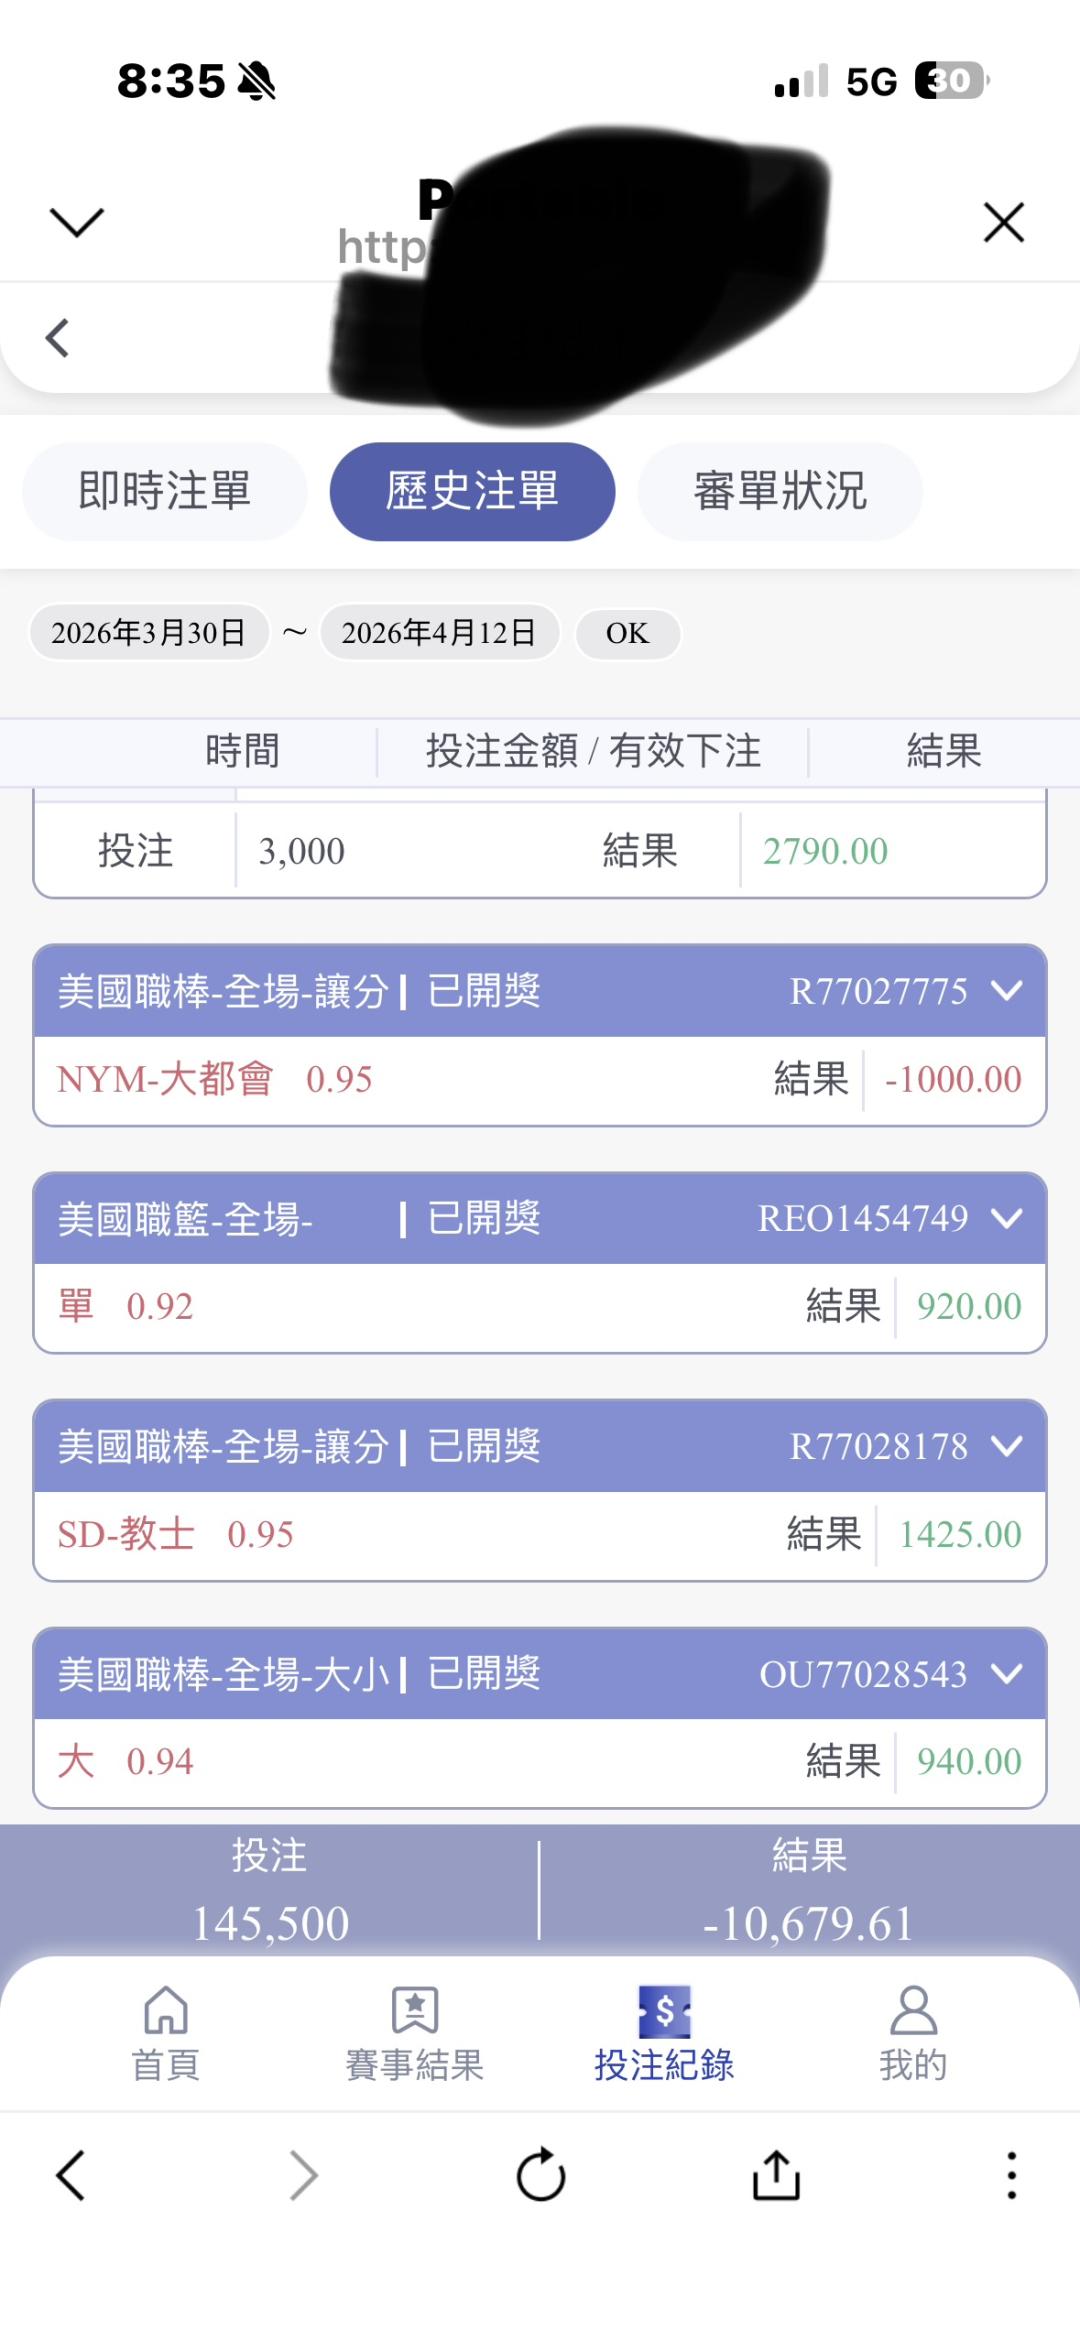Image resolution: width=1080 pixels, height=2341 pixels.
Task: Select the 歷史注單 tab
Action: [472, 491]
